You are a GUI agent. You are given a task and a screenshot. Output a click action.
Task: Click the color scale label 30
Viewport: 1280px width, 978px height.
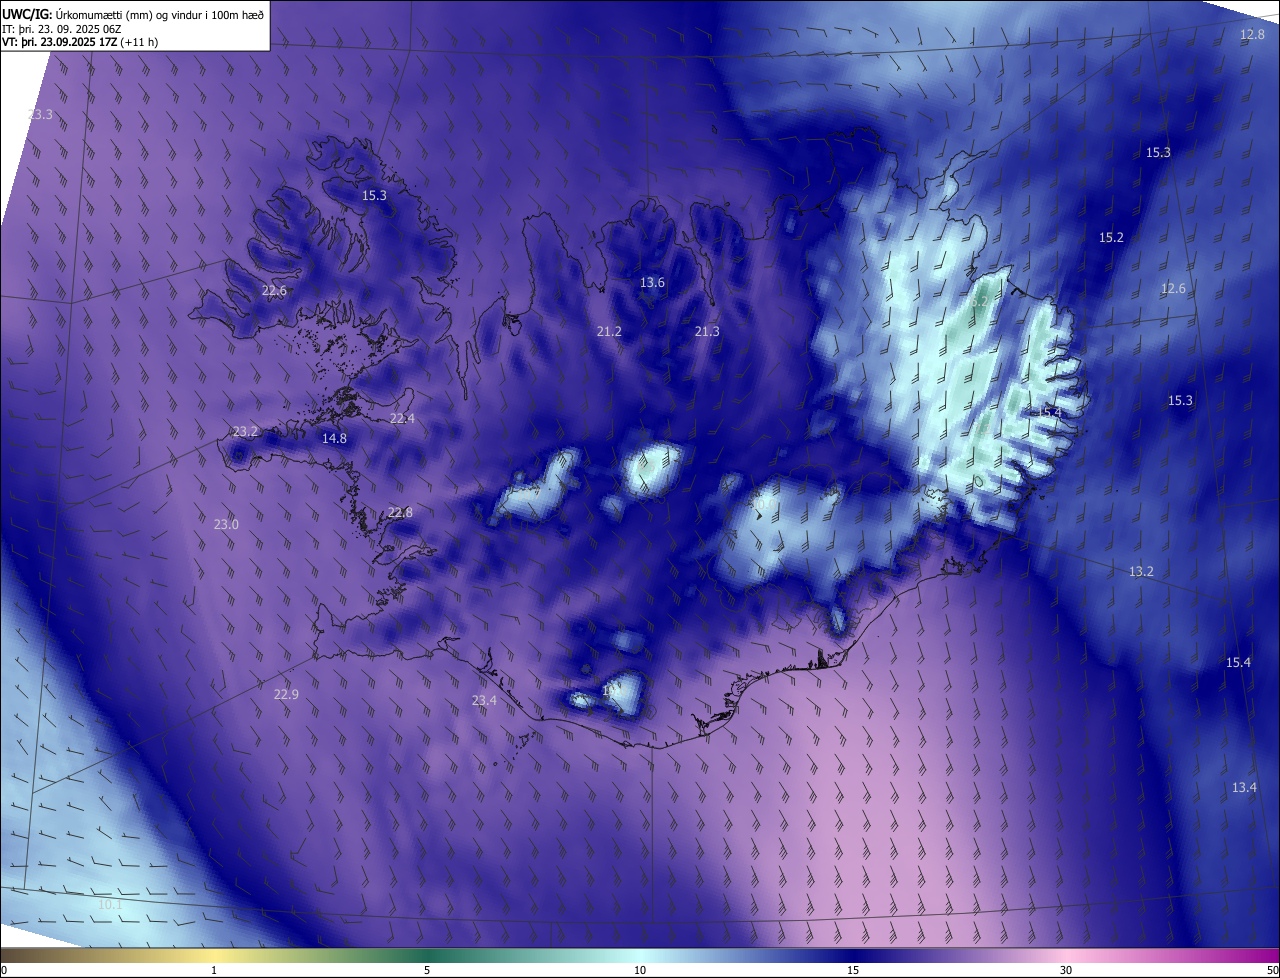[x=1066, y=971]
